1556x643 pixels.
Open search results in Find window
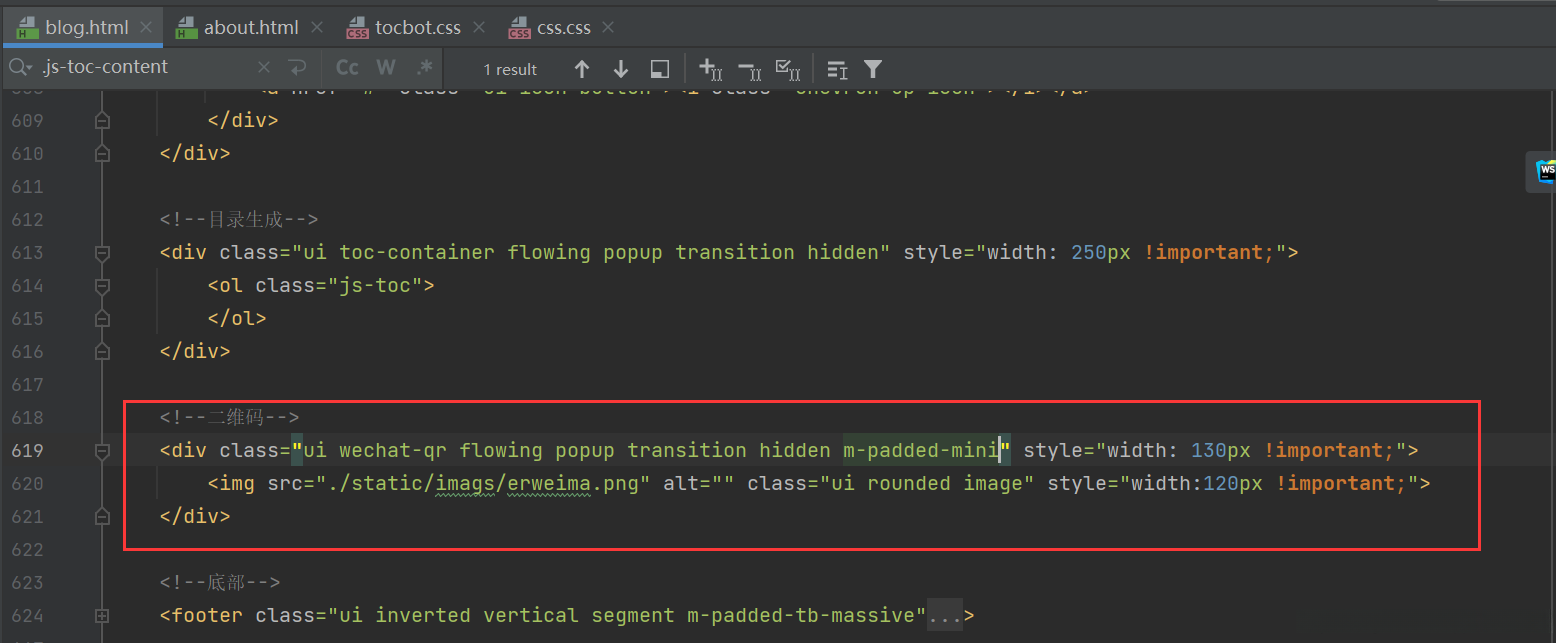click(x=660, y=69)
